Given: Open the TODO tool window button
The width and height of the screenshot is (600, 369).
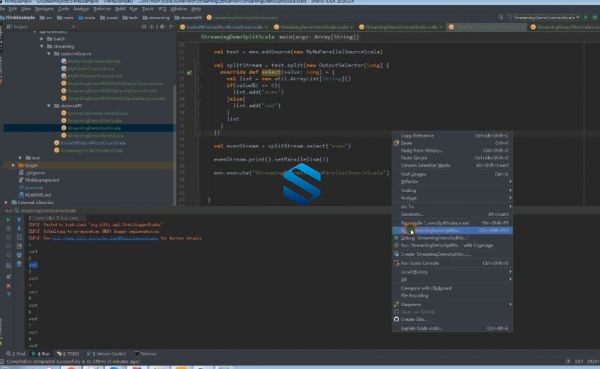Looking at the screenshot, I should coord(68,354).
